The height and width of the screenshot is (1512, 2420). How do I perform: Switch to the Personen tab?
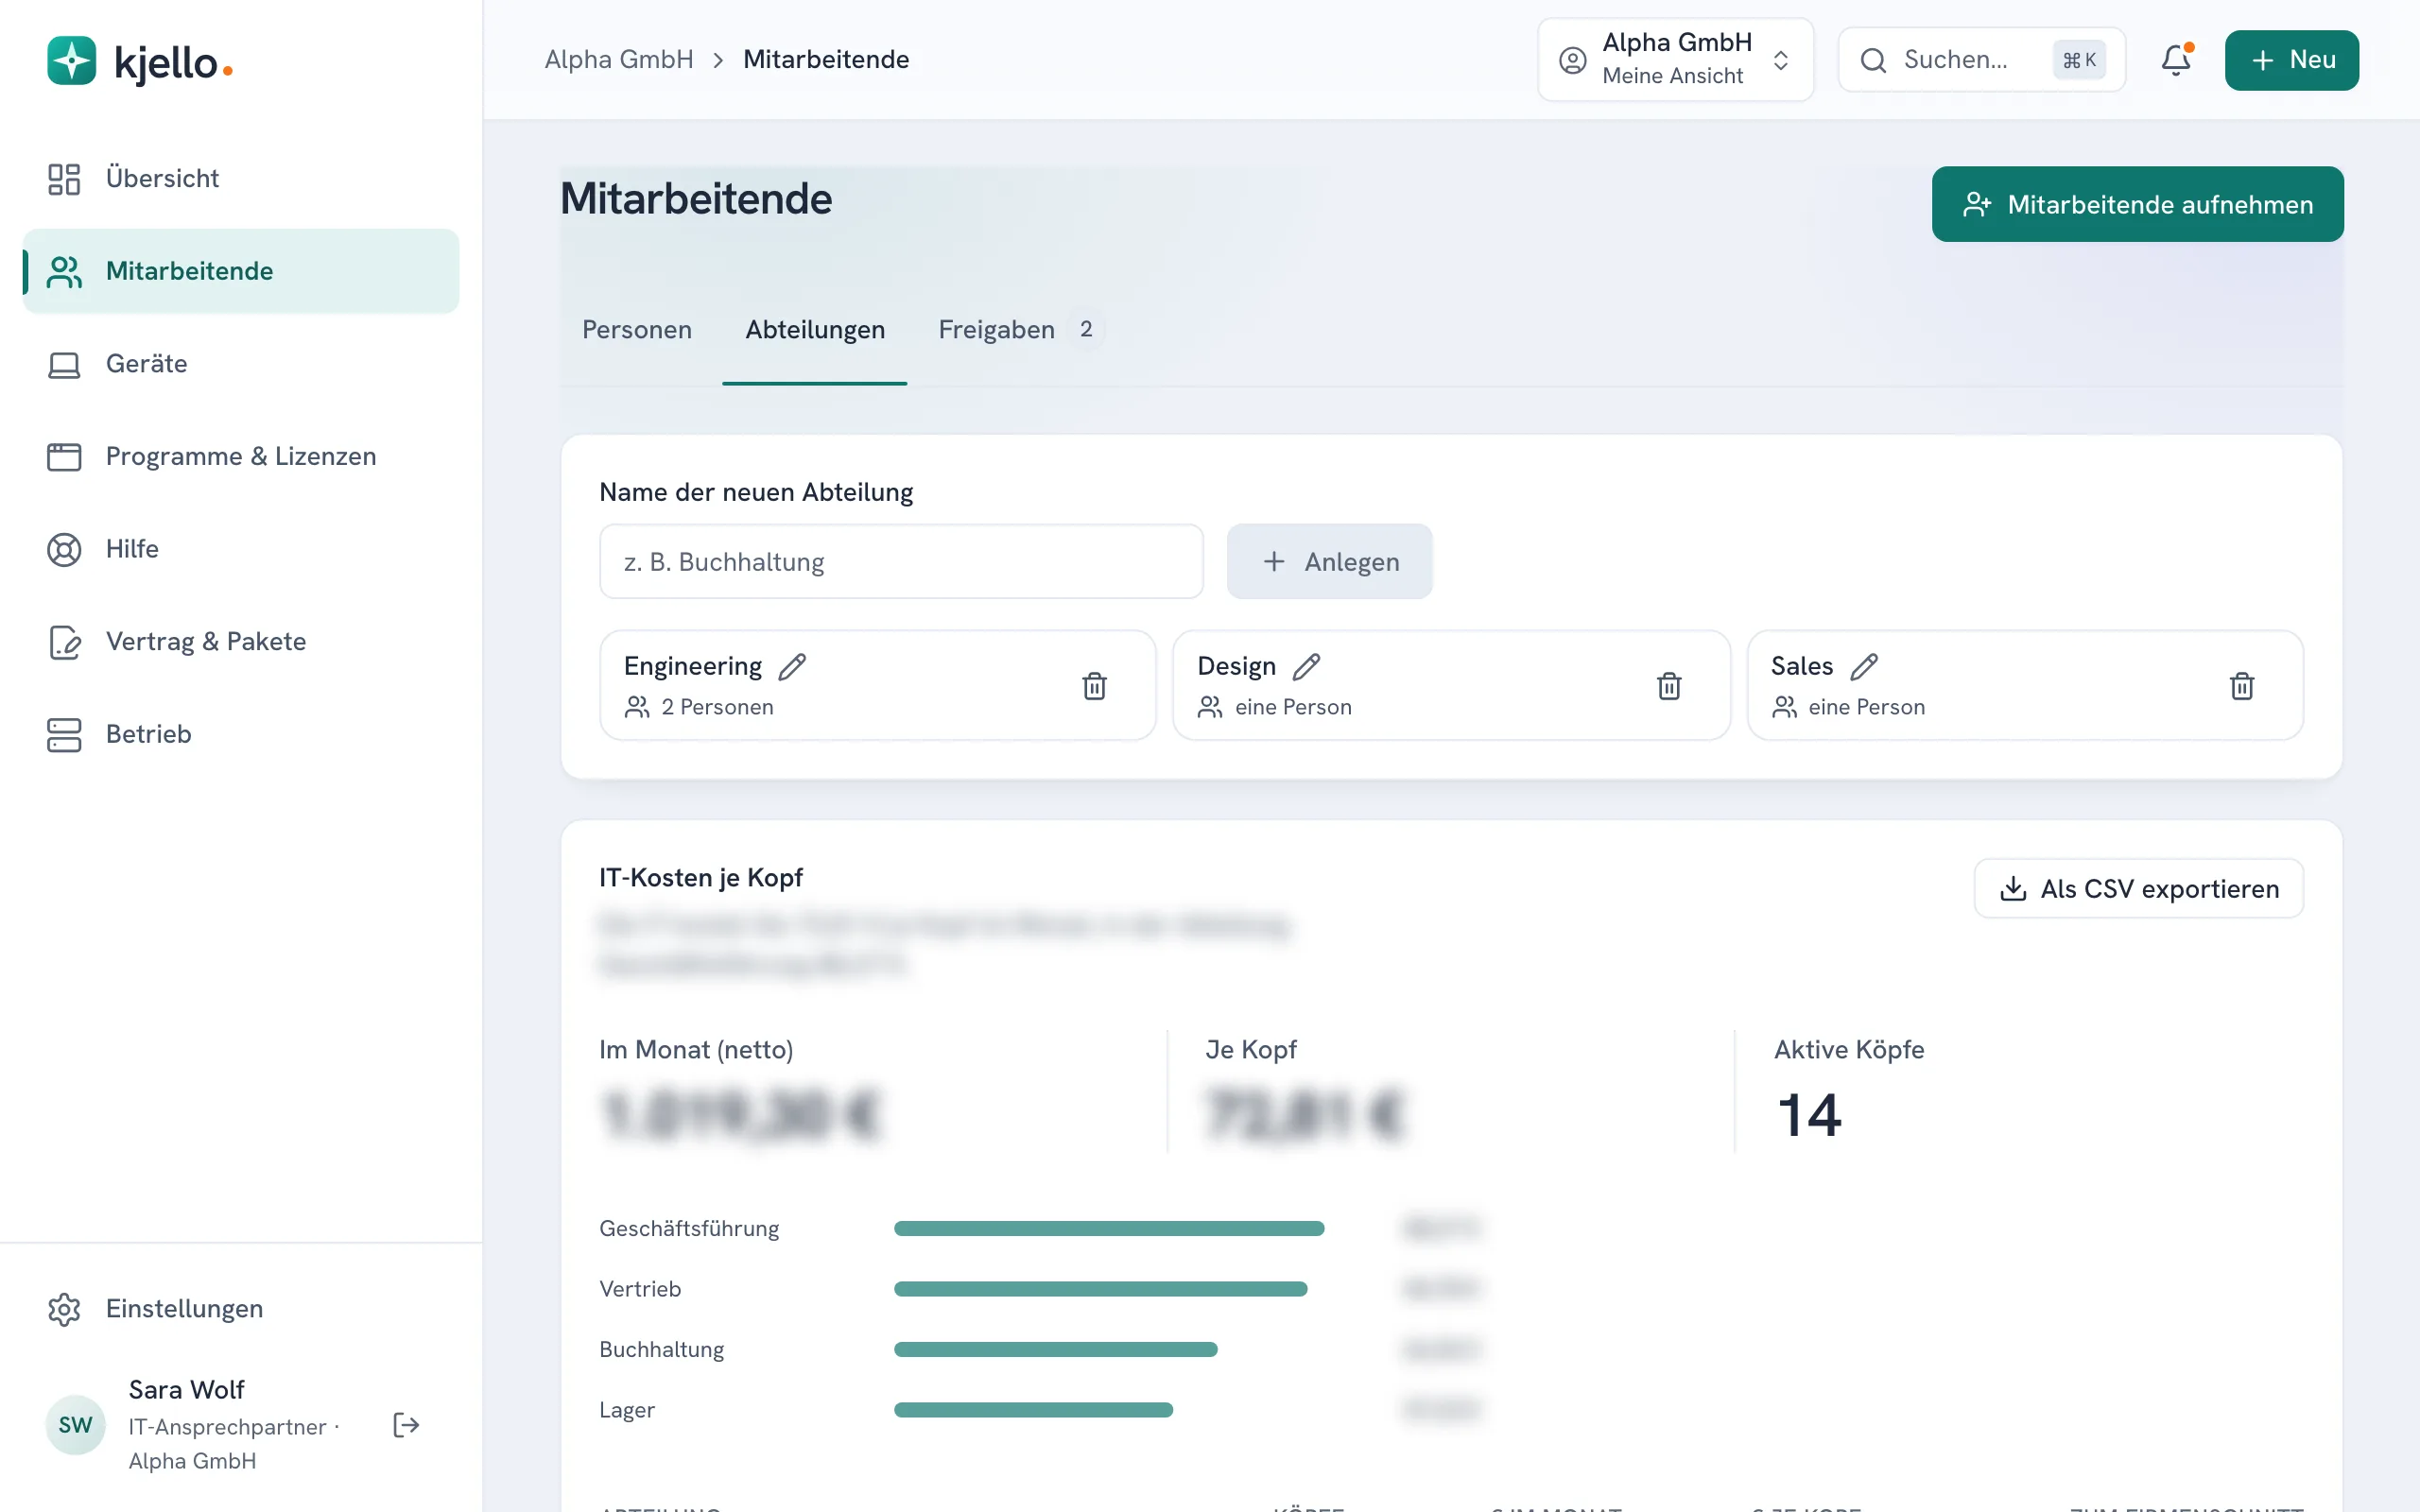coord(637,330)
